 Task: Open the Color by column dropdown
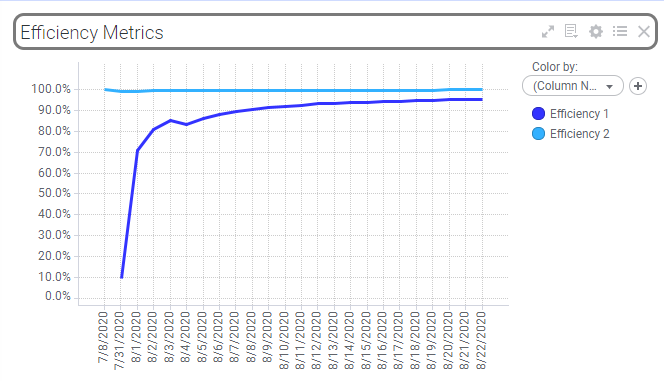pos(573,86)
